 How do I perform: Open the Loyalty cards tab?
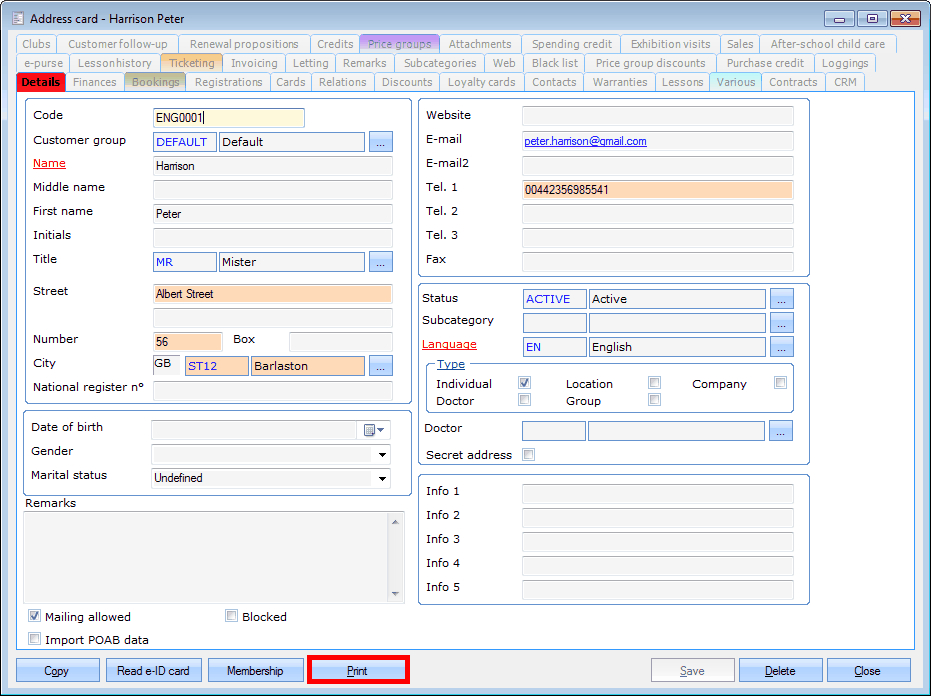tap(481, 82)
